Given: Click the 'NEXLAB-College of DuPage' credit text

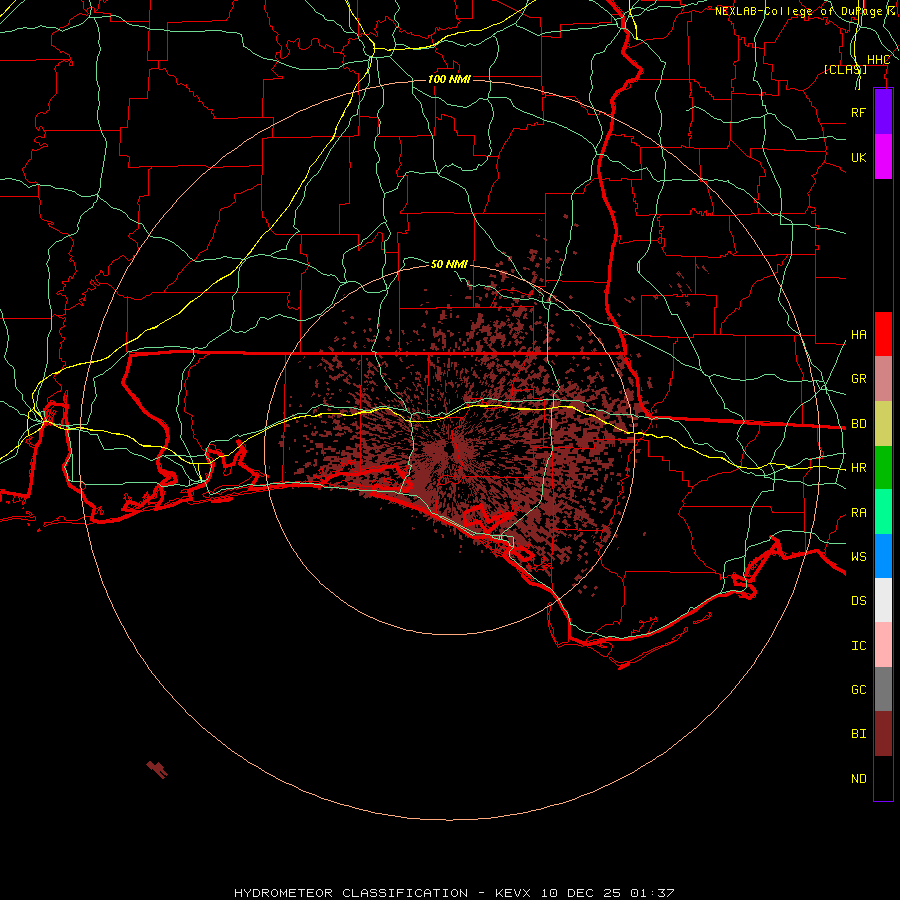Looking at the screenshot, I should coord(798,11).
